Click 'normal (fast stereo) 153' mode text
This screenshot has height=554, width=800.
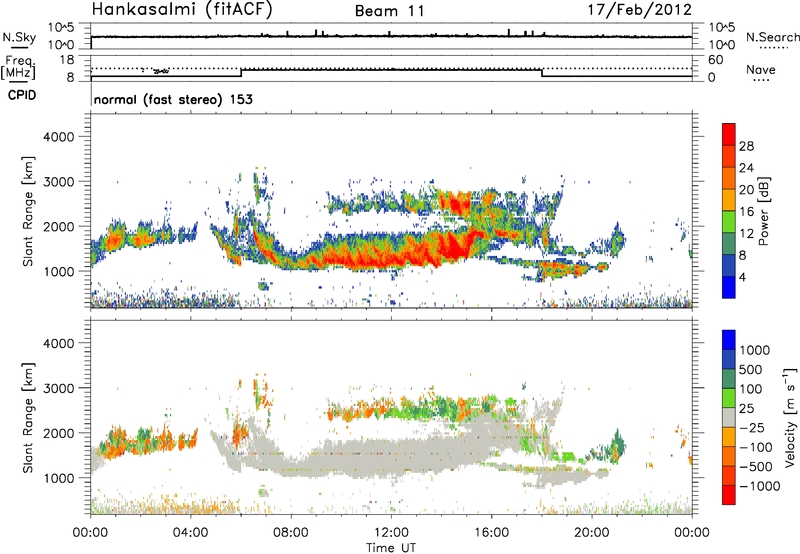(173, 99)
